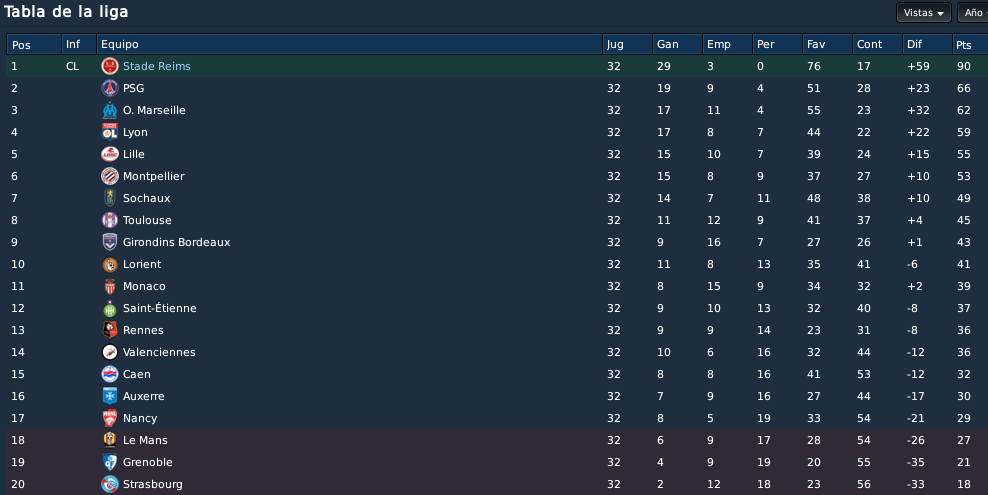Select the Le Mans table row

[497, 440]
